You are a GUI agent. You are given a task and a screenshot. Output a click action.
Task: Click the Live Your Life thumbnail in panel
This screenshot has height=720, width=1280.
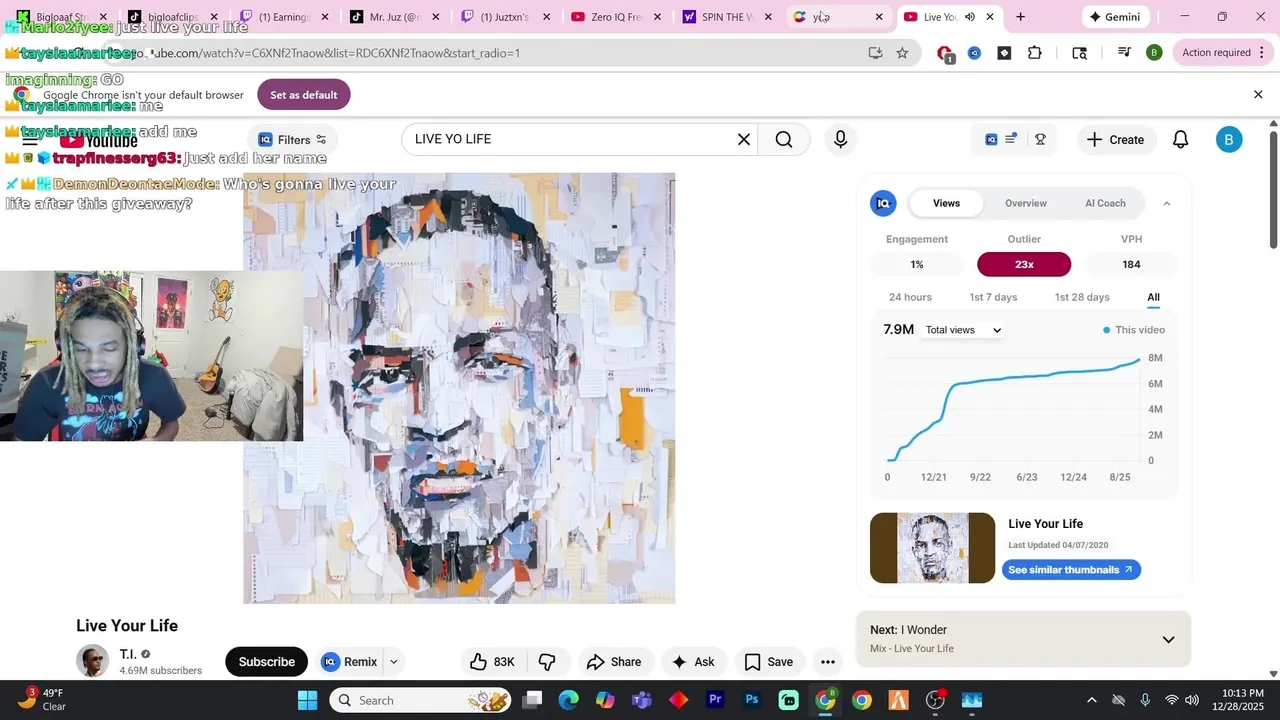tap(932, 548)
